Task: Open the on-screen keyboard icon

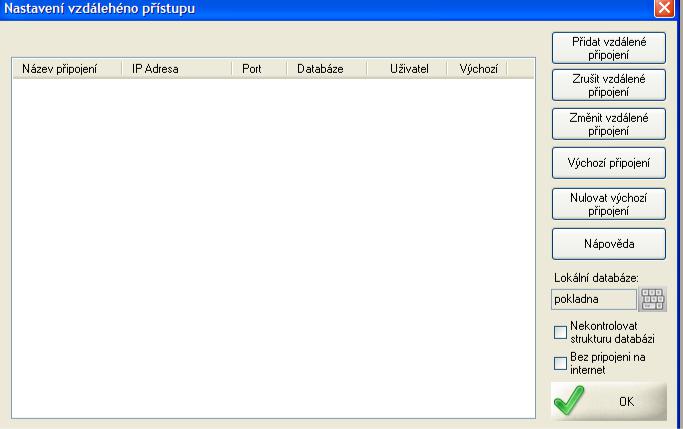Action: (652, 300)
